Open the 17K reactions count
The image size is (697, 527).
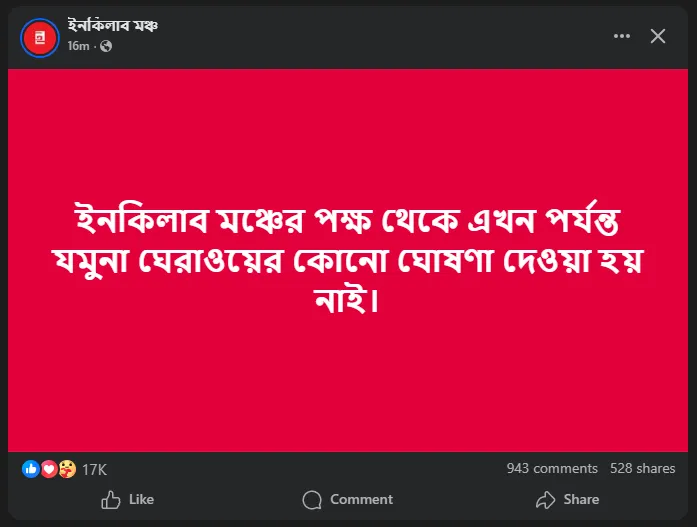pyautogui.click(x=94, y=468)
